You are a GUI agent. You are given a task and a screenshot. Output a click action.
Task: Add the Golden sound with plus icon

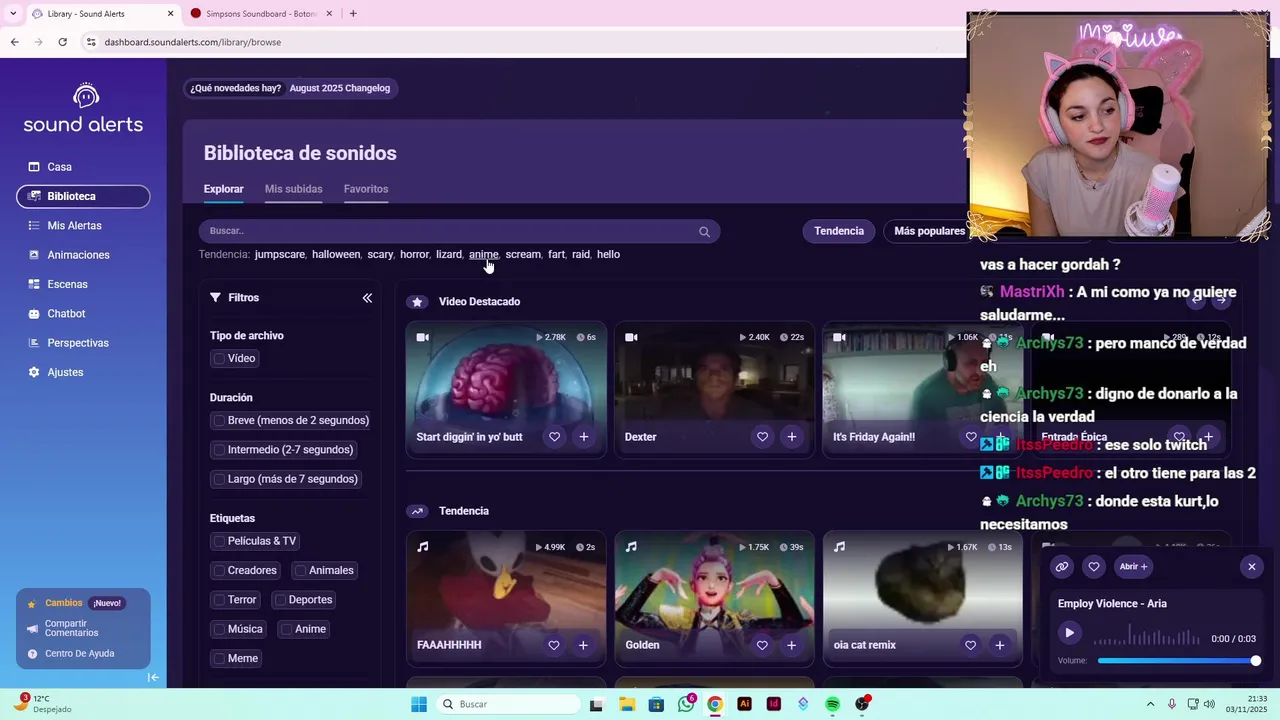[x=791, y=645]
